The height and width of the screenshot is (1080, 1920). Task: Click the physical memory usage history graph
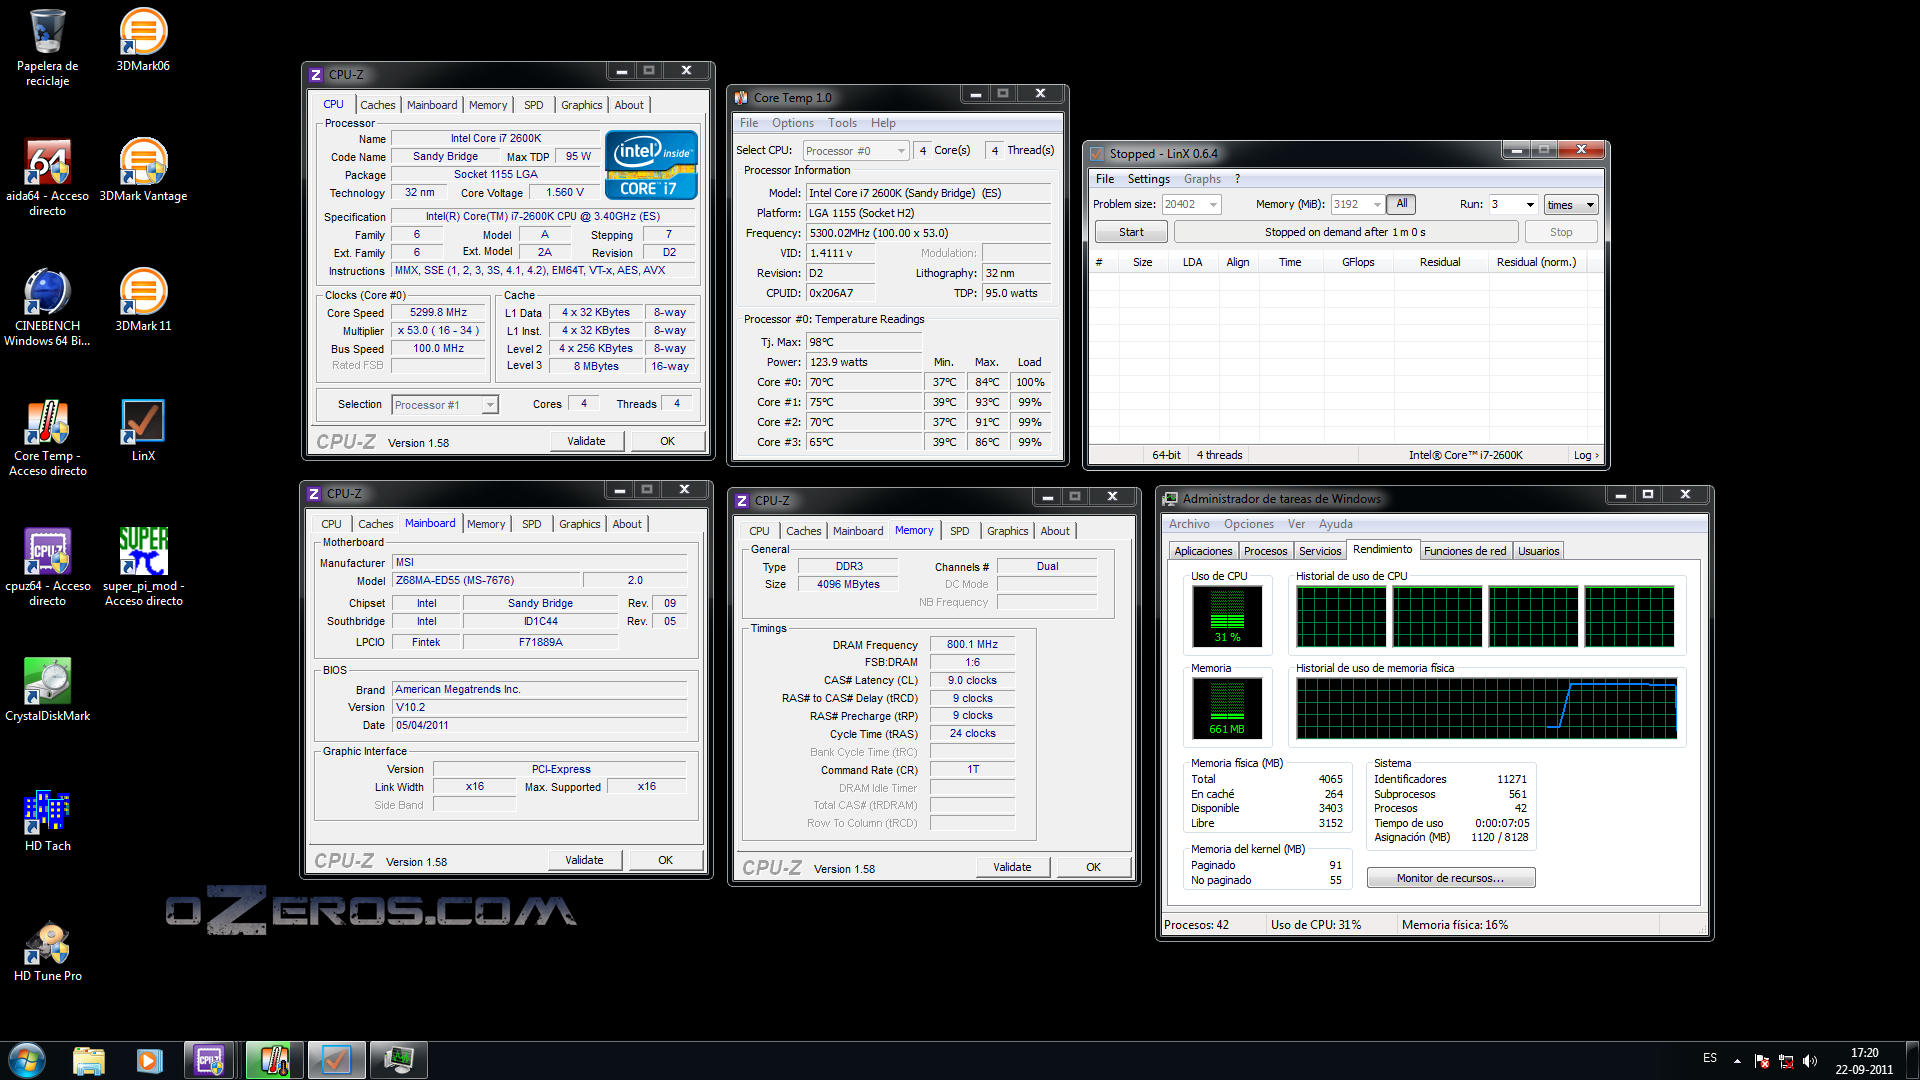pyautogui.click(x=1486, y=708)
